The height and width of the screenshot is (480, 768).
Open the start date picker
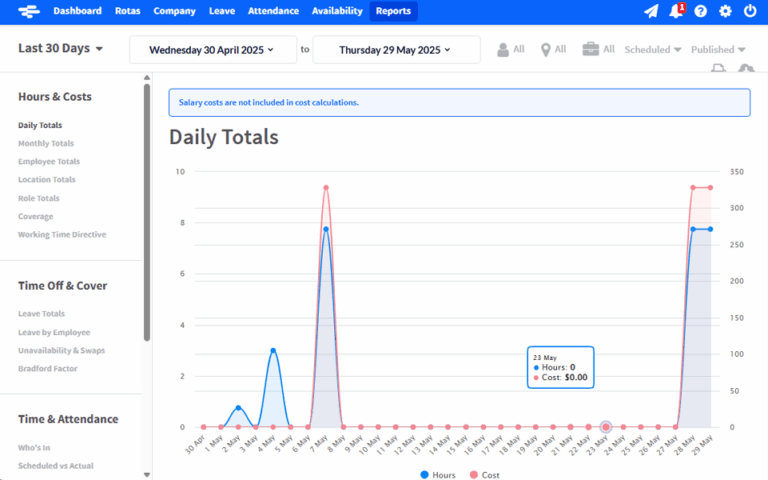(x=213, y=49)
